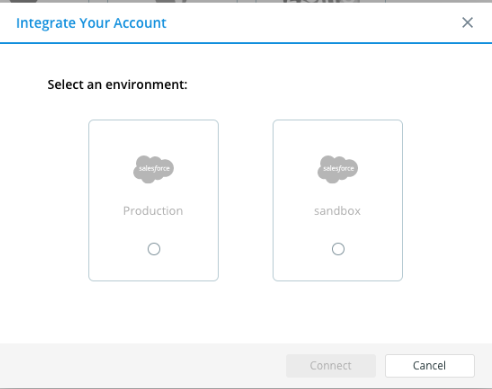Click blank space between the two environment cards
The height and width of the screenshot is (389, 492).
246,200
